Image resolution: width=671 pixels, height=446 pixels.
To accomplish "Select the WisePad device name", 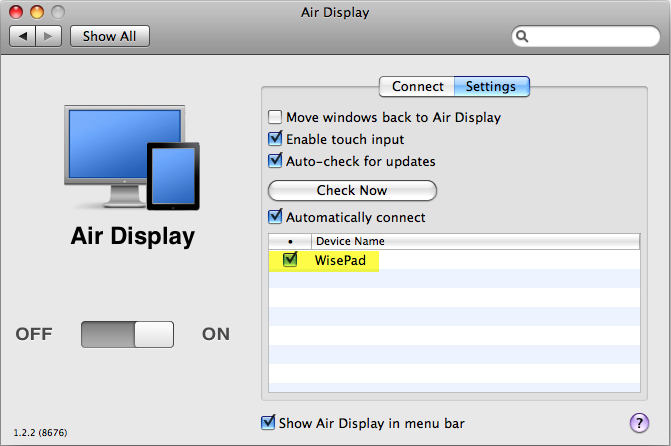I will click(x=340, y=260).
